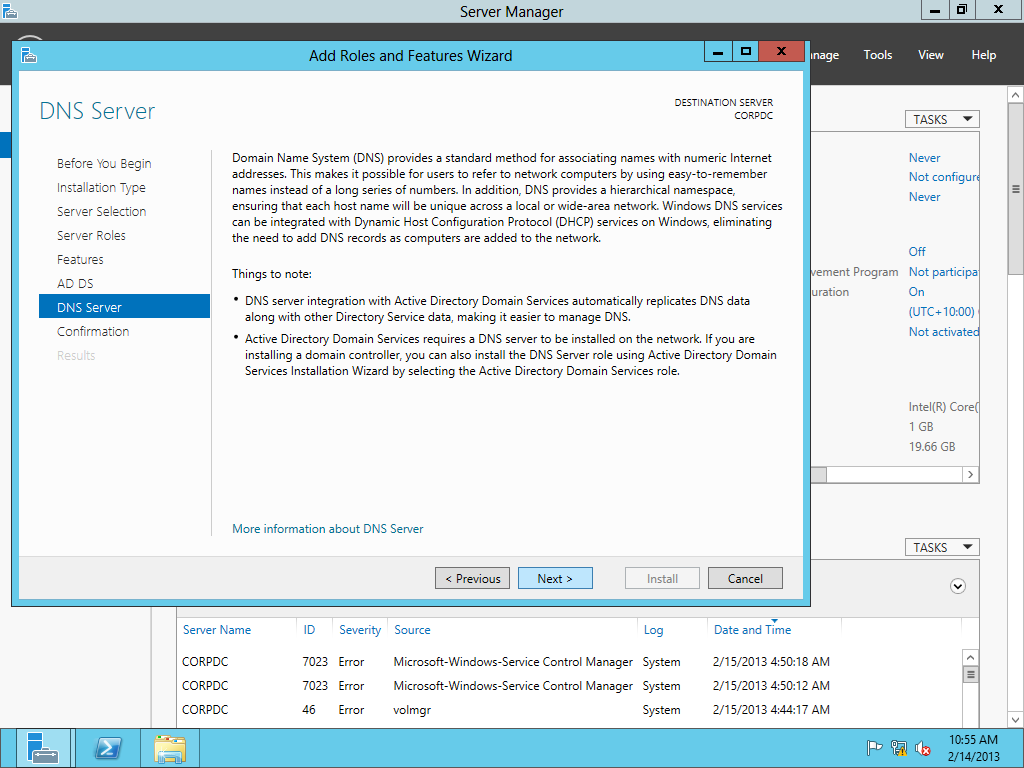Go to the Server Roles wizard step

point(91,235)
